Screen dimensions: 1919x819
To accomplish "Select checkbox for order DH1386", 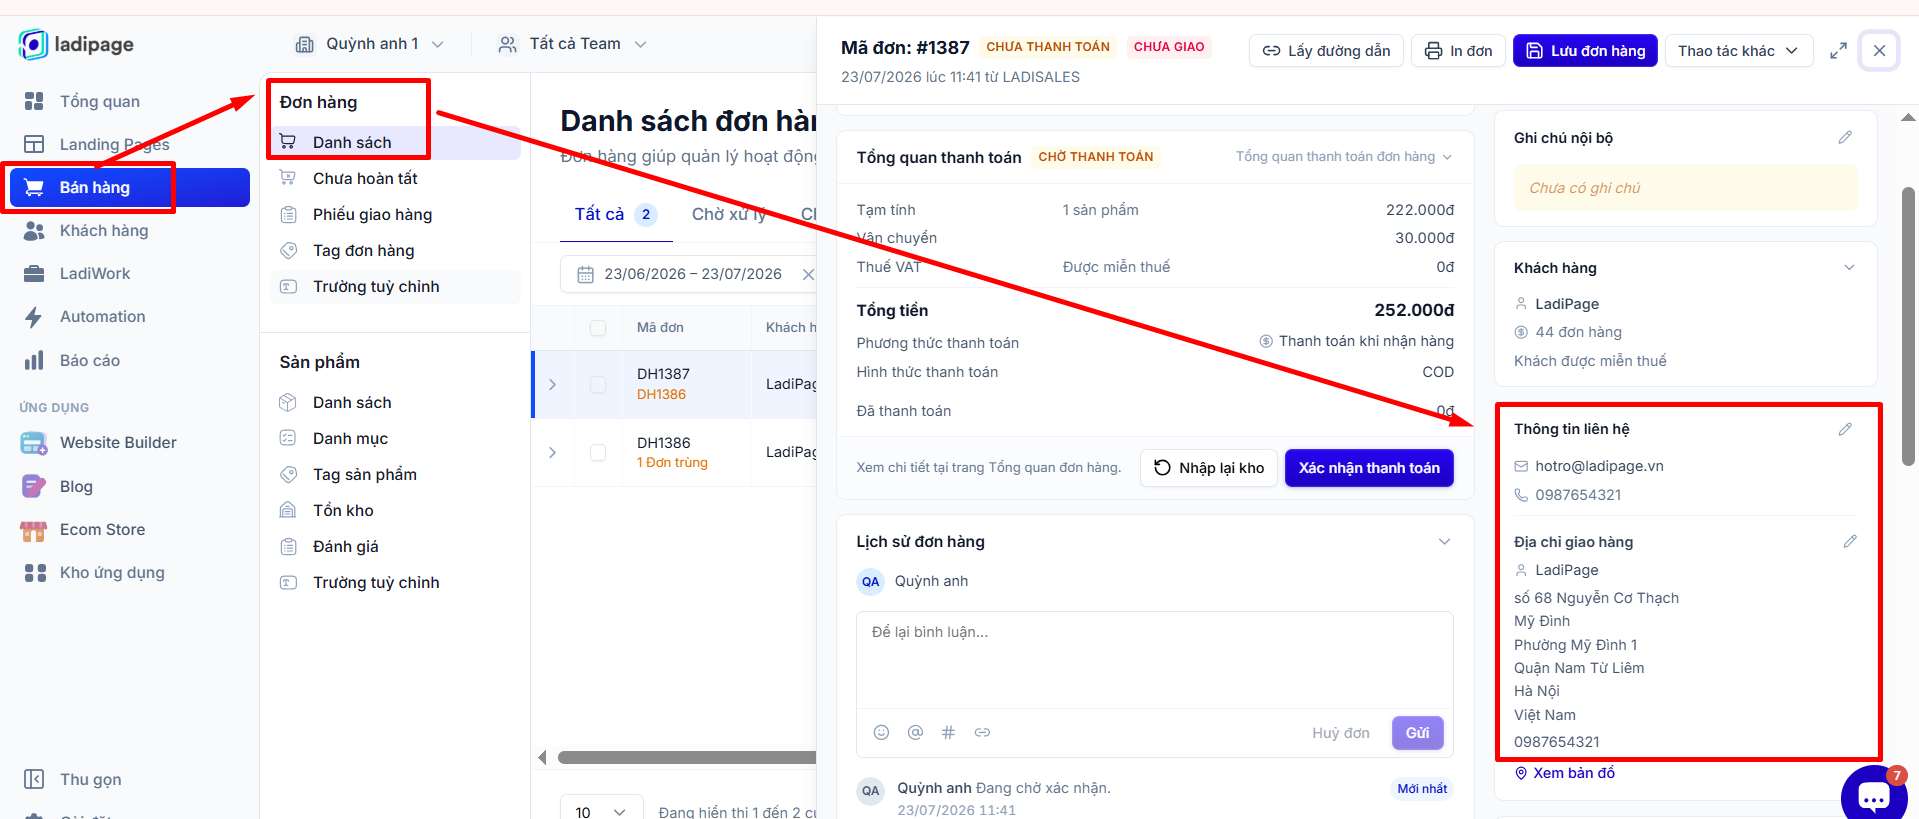I will click(x=598, y=452).
